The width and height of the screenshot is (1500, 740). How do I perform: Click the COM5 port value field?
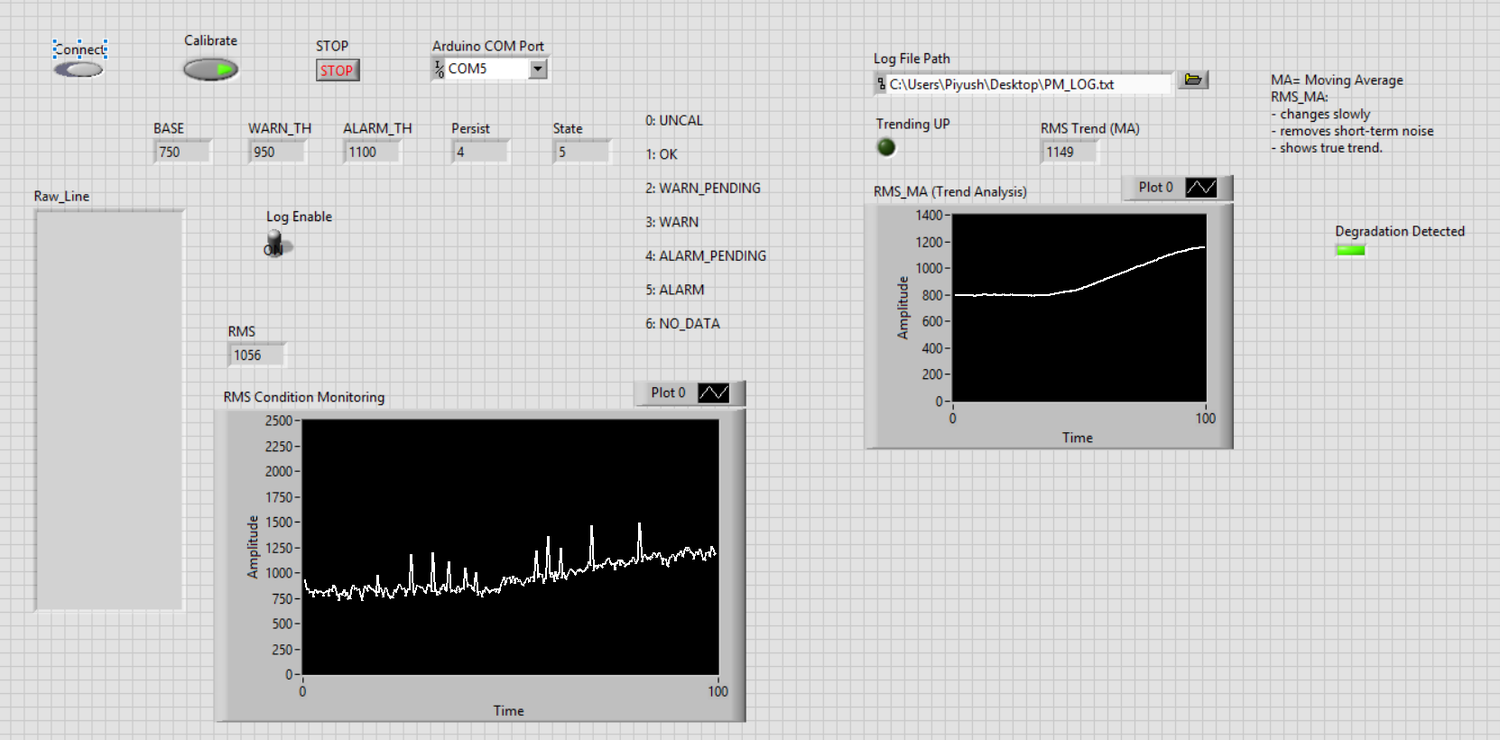tap(487, 69)
